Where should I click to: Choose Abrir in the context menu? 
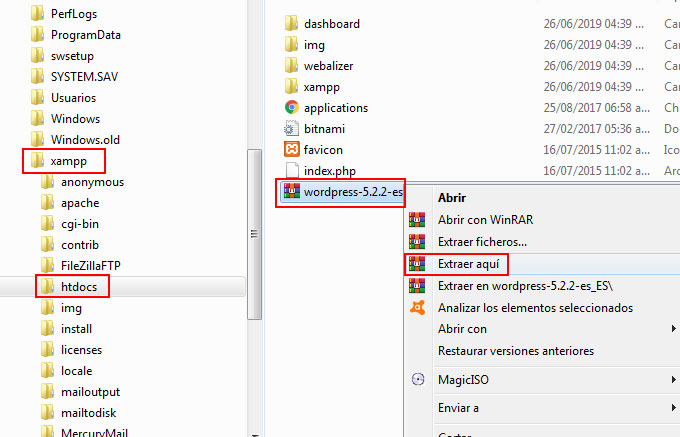452,198
